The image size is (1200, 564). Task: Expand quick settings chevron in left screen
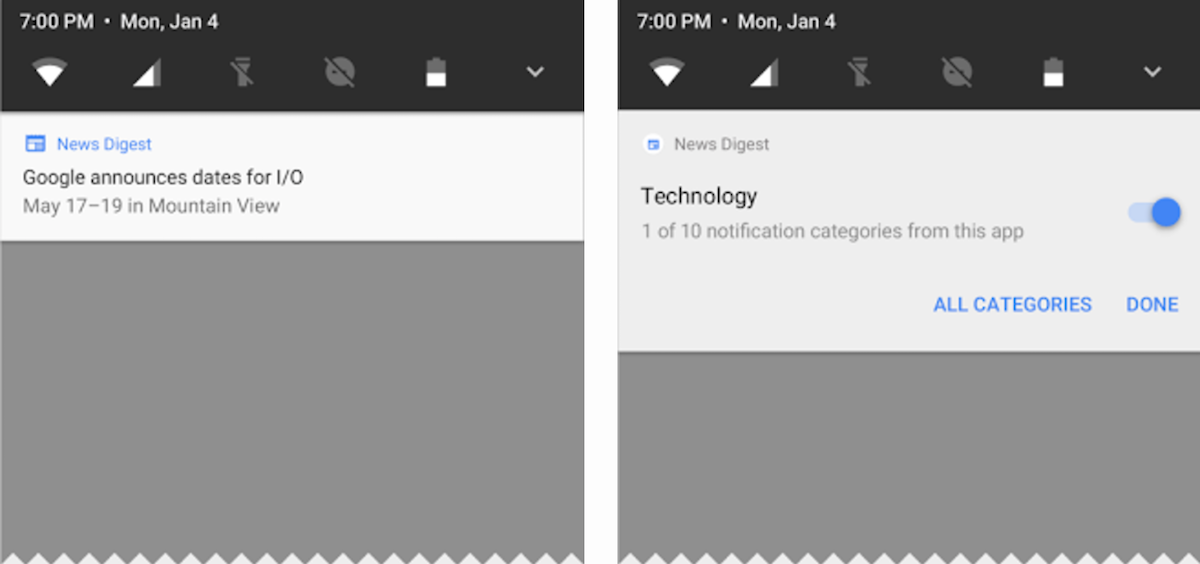point(535,72)
